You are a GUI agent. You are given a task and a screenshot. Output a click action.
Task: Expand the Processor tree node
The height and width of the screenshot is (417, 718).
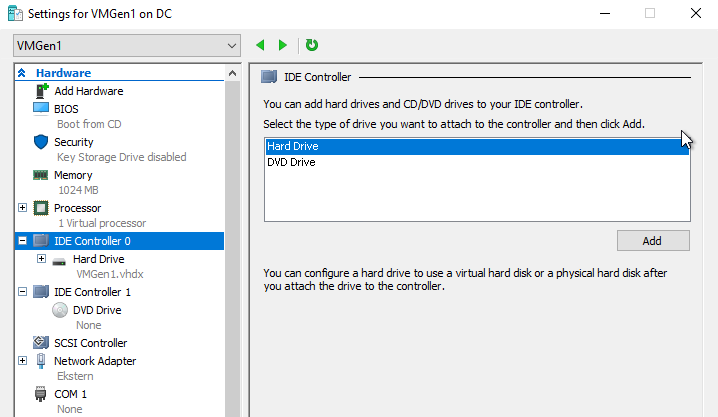tap(22, 208)
